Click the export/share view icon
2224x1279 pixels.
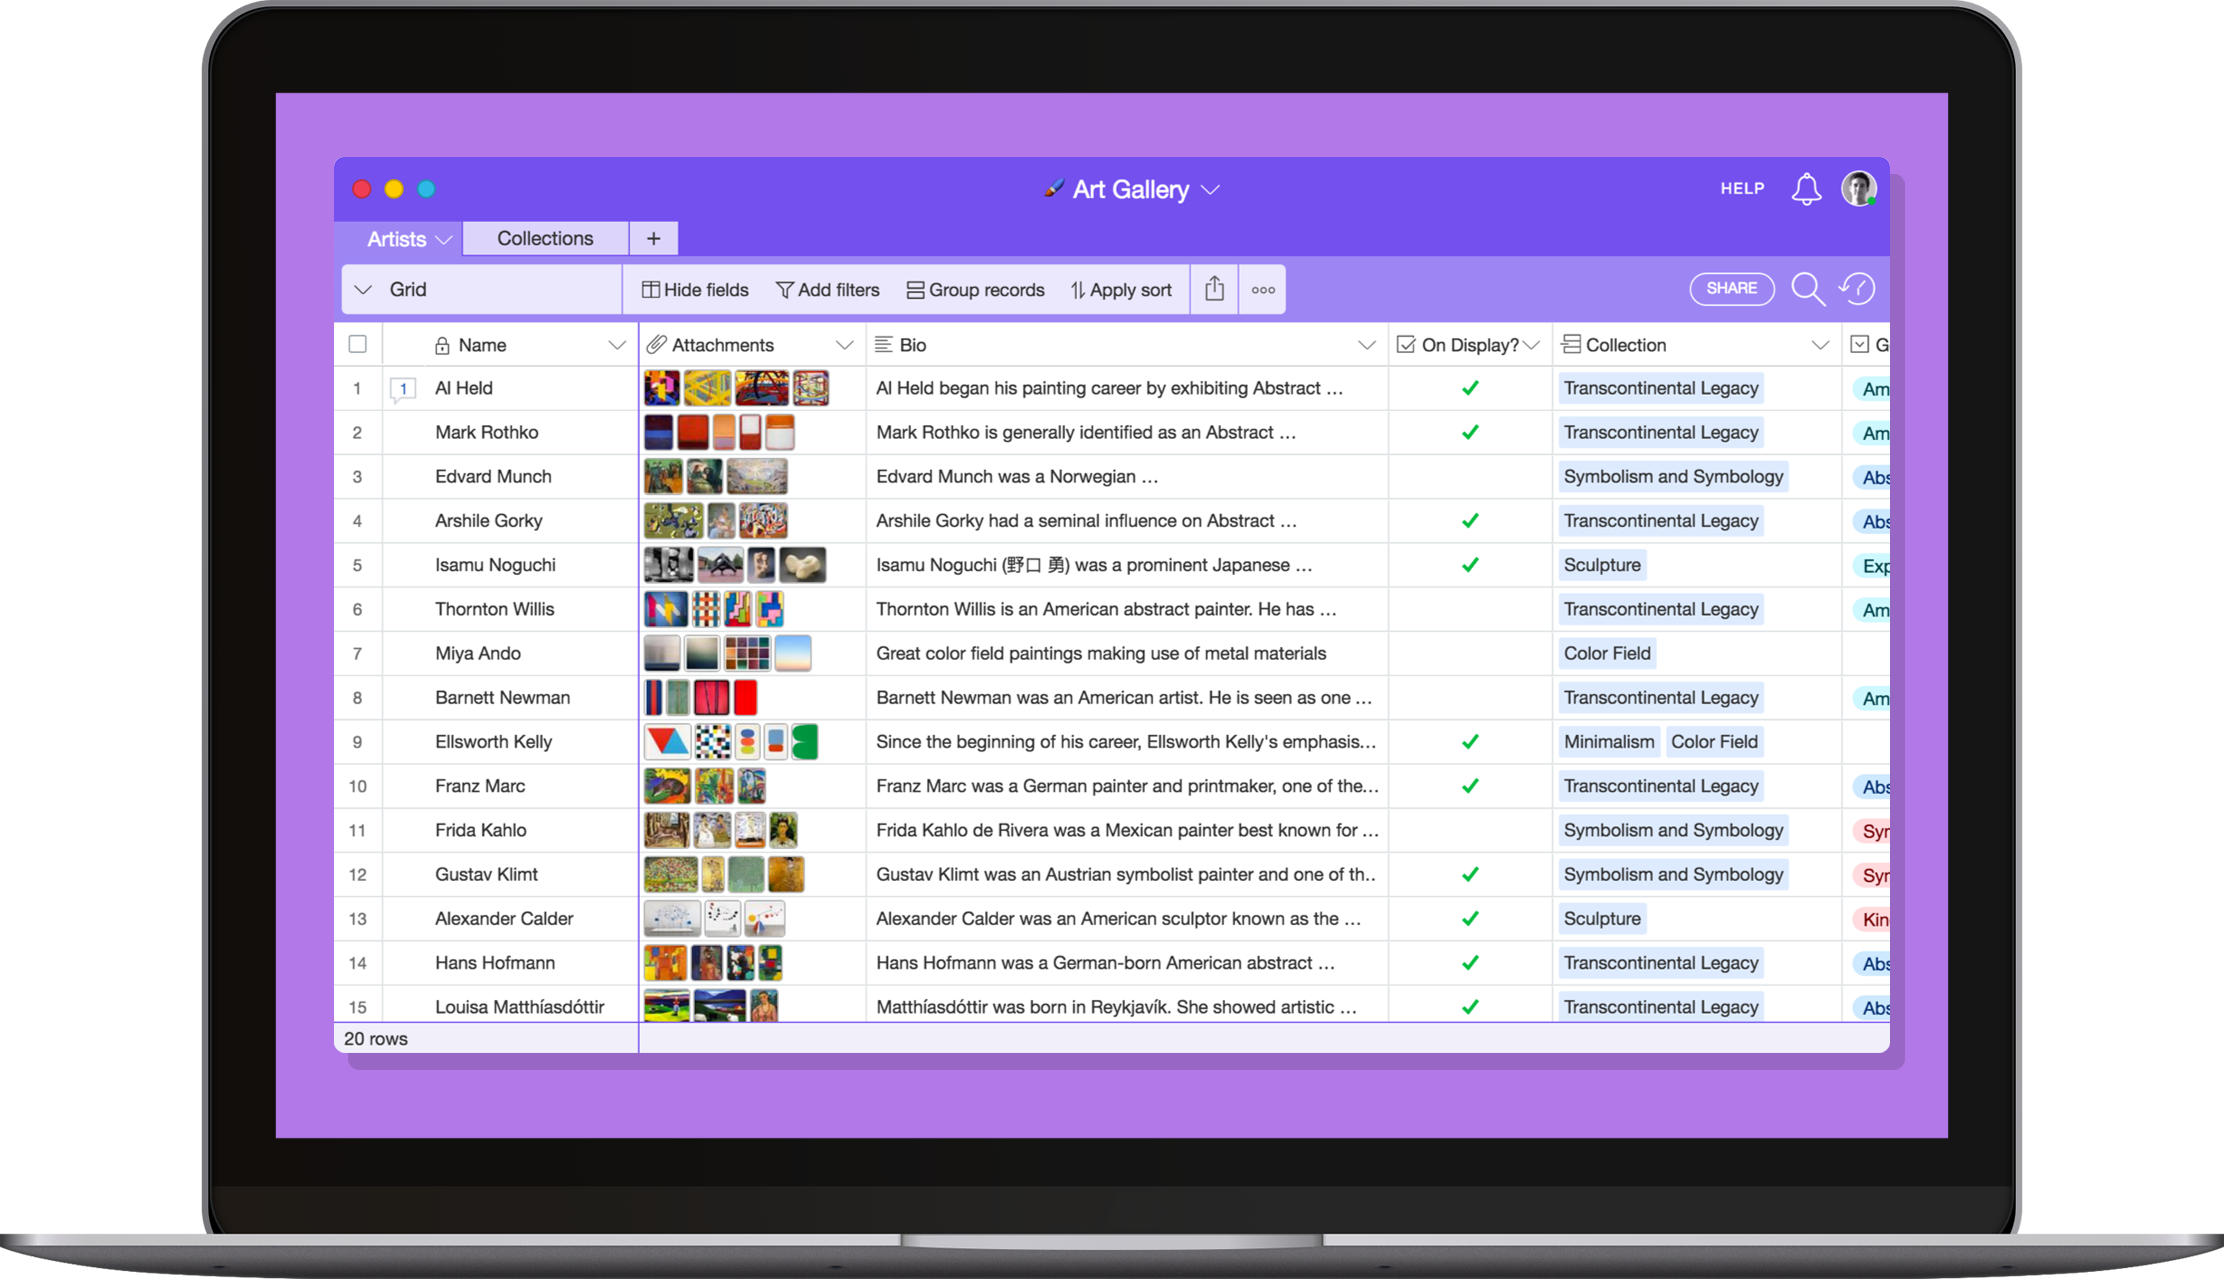click(1214, 289)
